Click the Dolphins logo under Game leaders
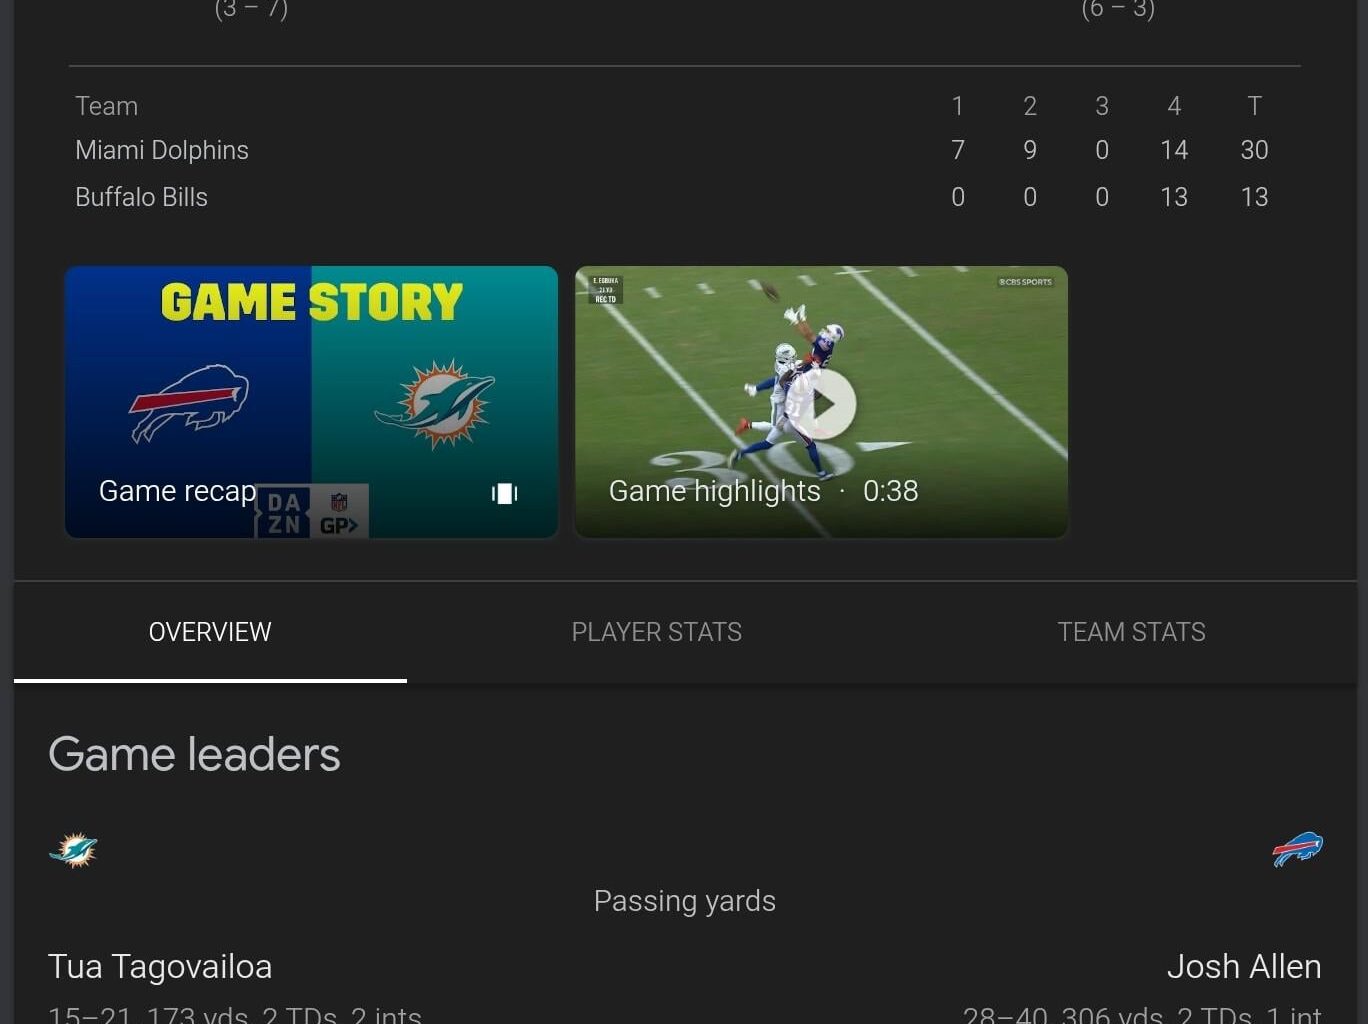Screen dimensions: 1368x1024 point(73,850)
